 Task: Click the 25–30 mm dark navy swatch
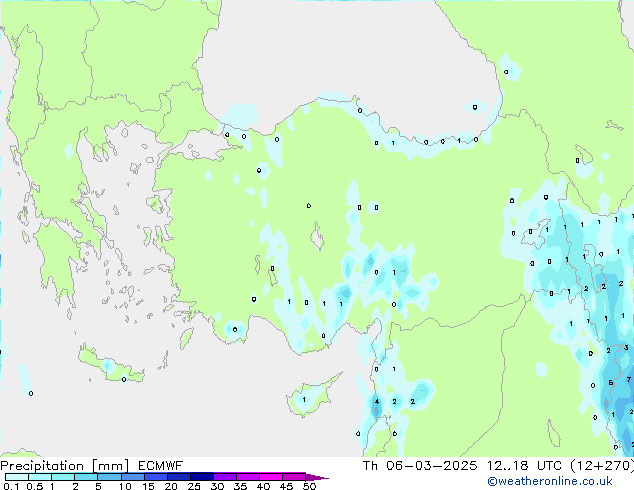coord(201,477)
